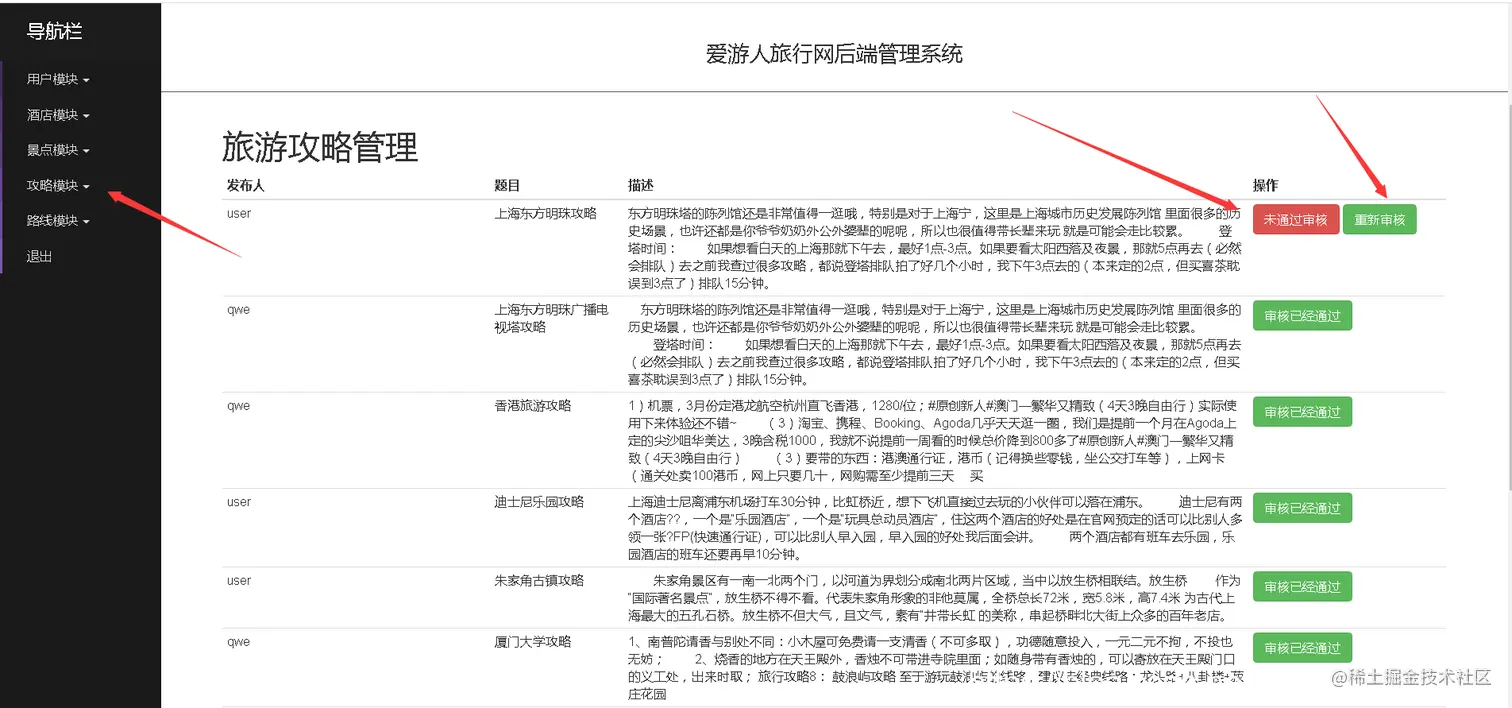Click publisher user in 上海东方明珠攻略 row
The width and height of the screenshot is (1512, 708).
tap(239, 214)
